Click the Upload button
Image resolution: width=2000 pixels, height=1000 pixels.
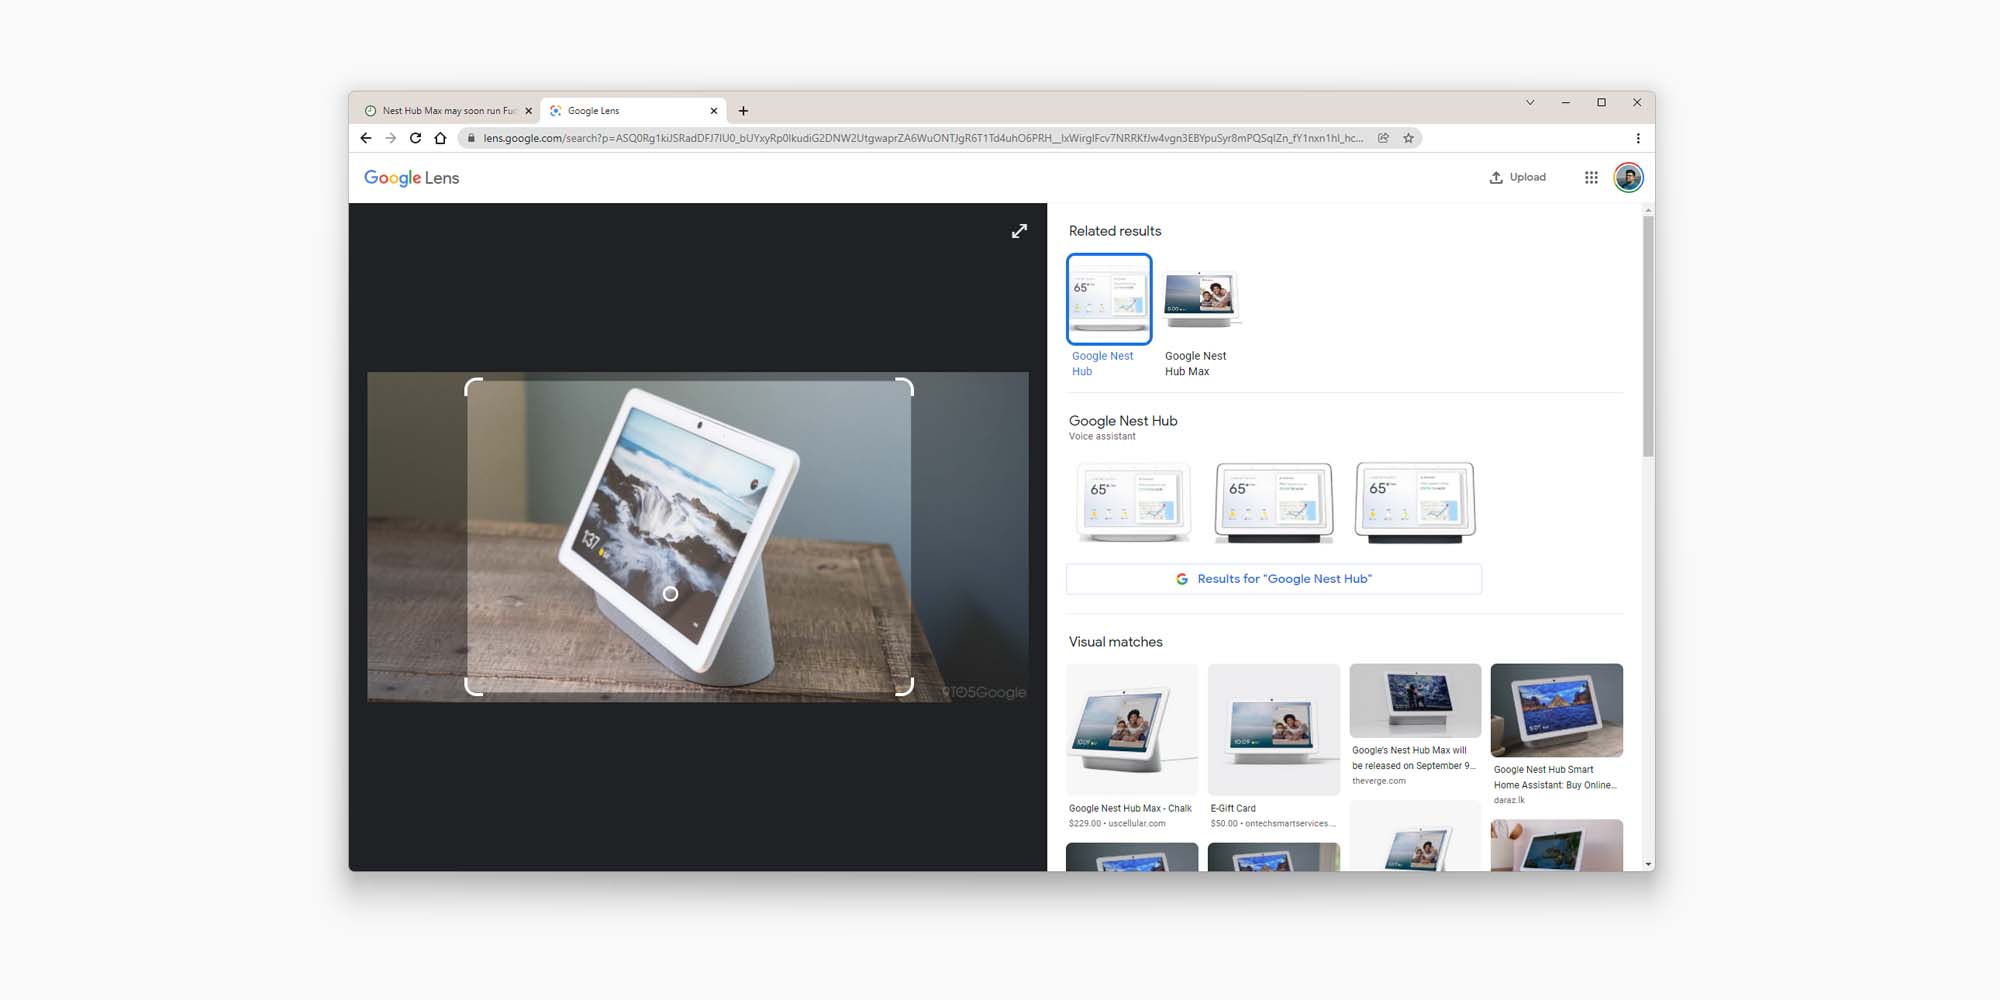pyautogui.click(x=1518, y=178)
